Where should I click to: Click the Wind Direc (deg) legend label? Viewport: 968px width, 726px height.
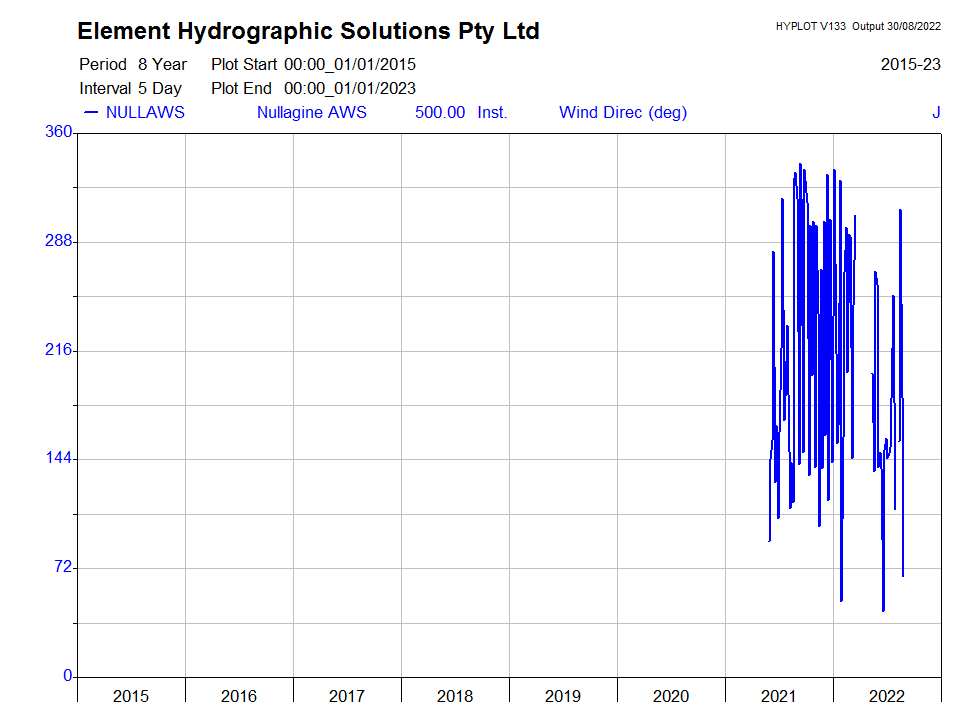[x=623, y=112]
